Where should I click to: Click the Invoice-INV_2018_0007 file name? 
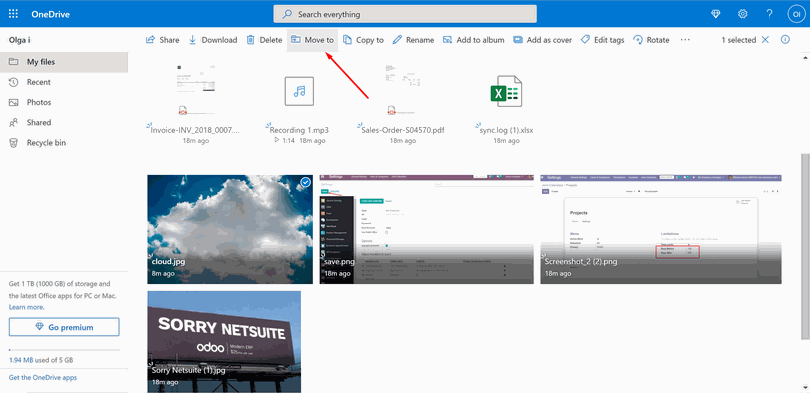coord(195,130)
